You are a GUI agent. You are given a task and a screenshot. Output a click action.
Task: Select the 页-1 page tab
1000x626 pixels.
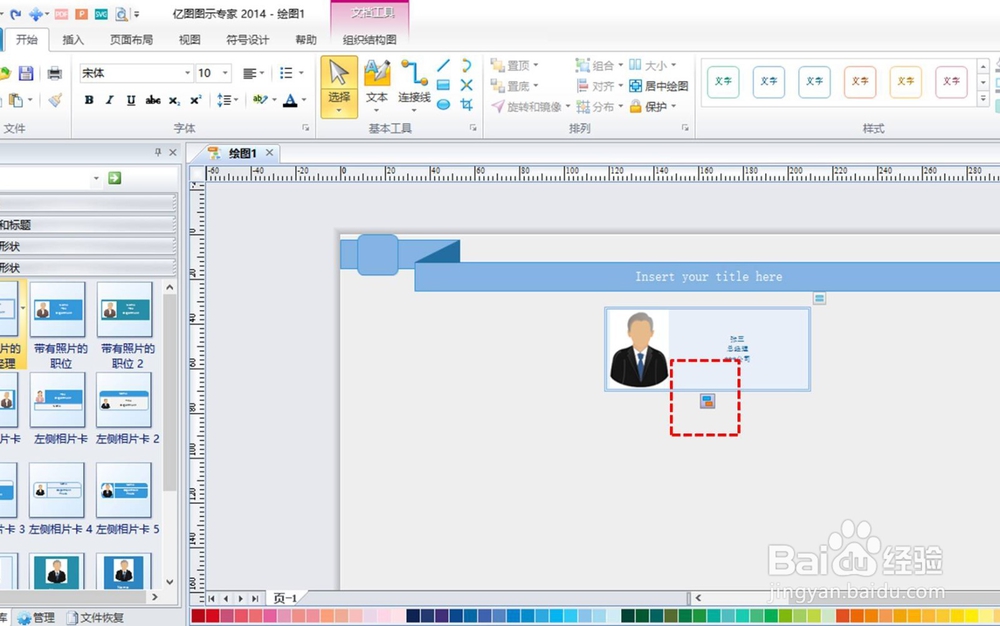[x=285, y=599]
